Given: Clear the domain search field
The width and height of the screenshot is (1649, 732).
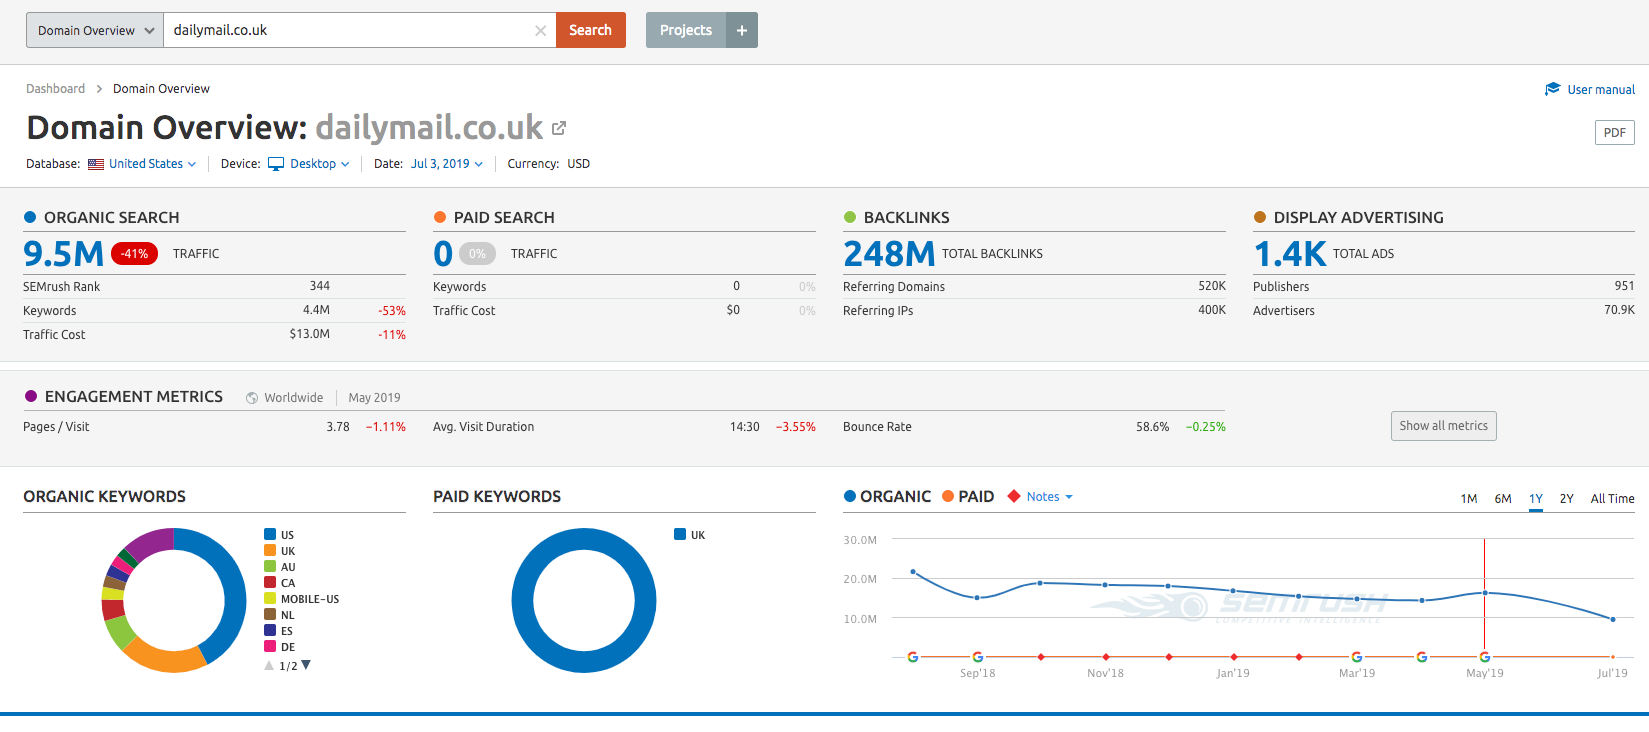Looking at the screenshot, I should [540, 31].
